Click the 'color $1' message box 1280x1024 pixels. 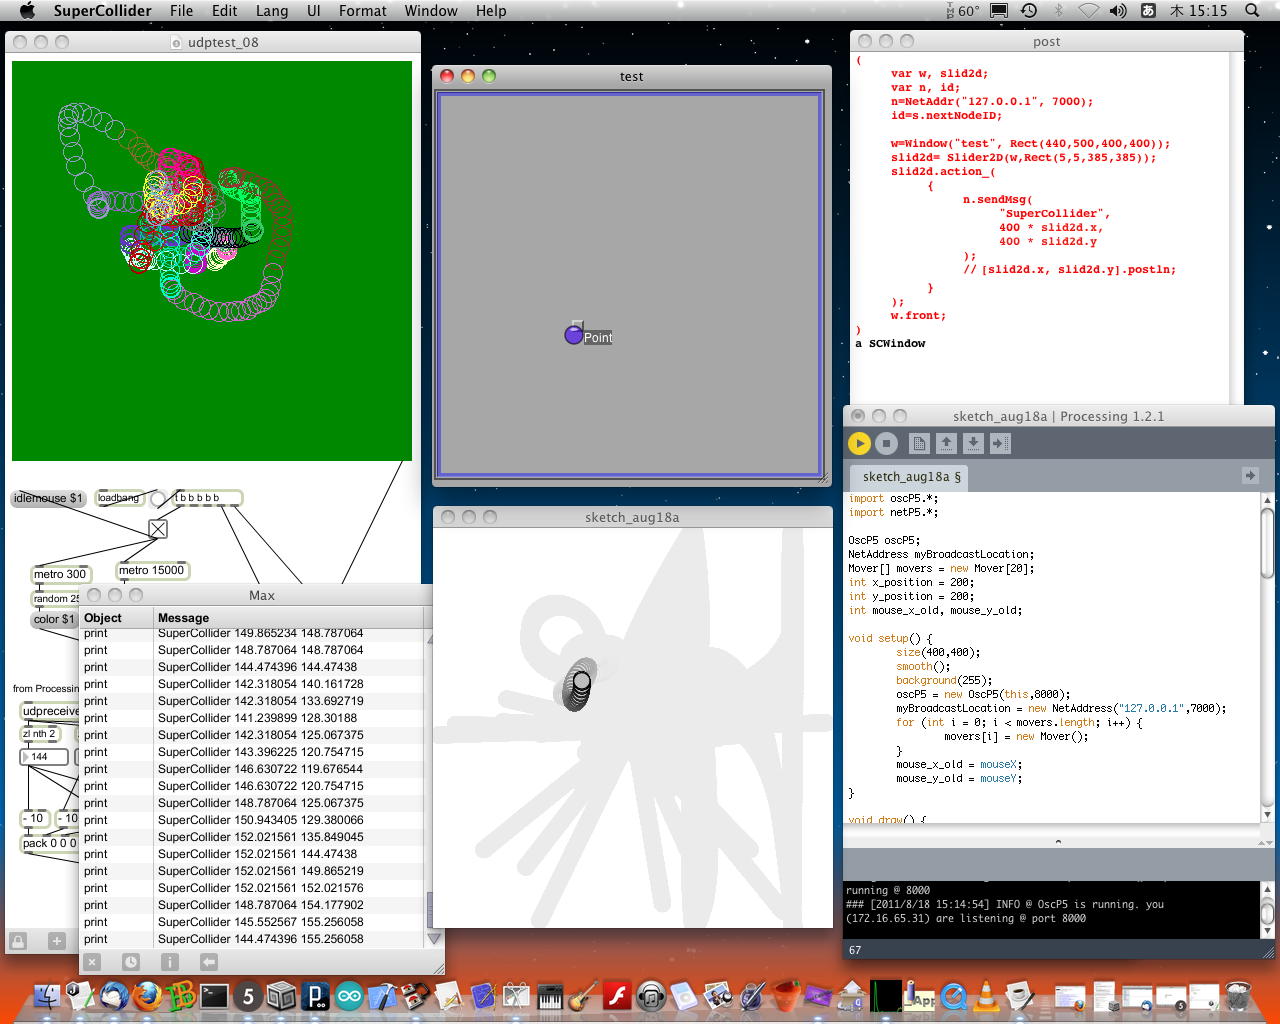54,619
